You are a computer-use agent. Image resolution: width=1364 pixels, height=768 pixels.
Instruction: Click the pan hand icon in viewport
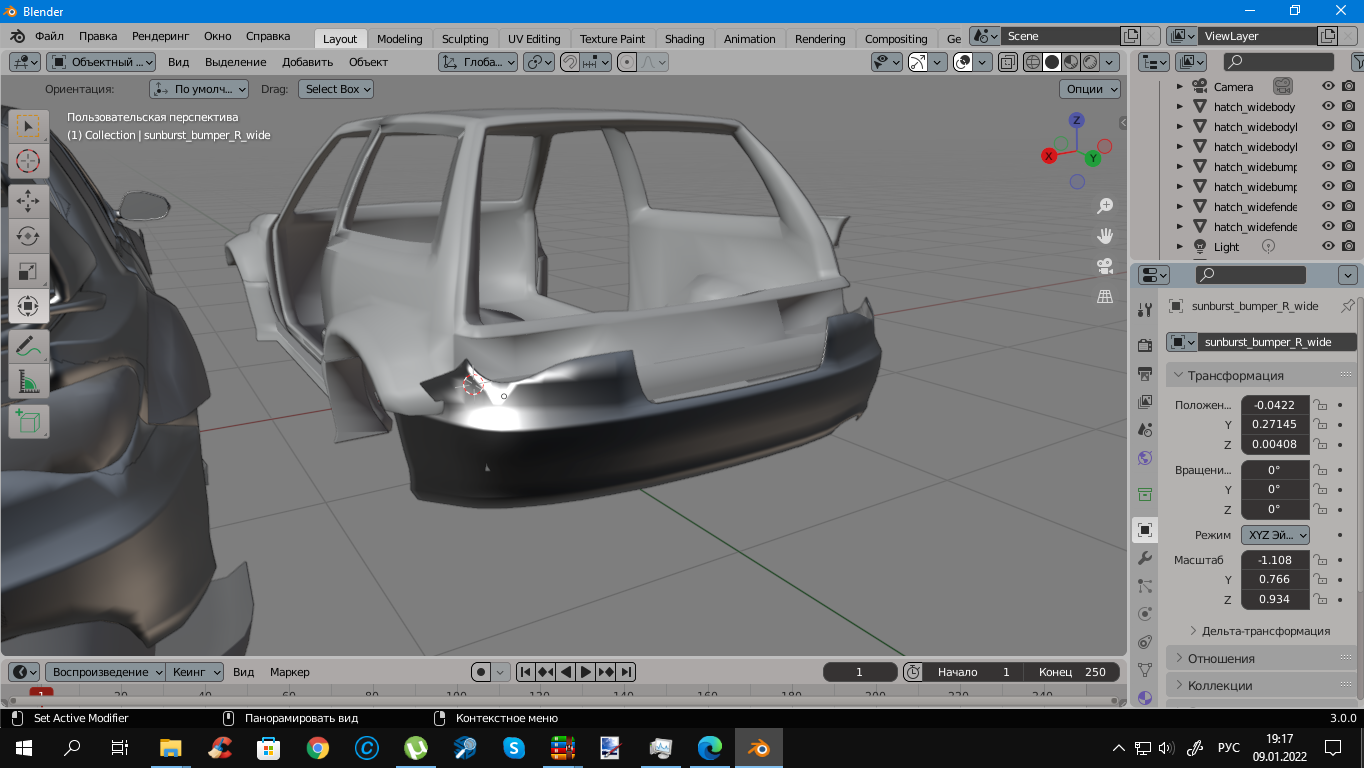(1105, 236)
